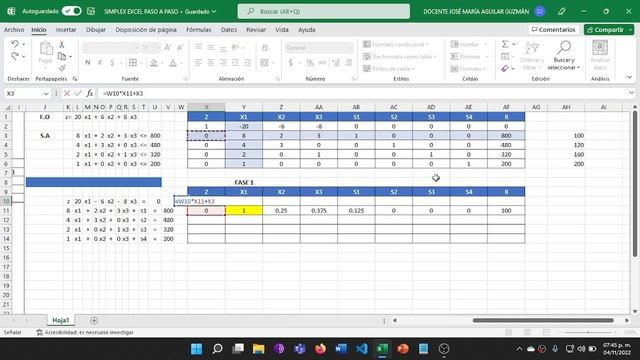Viewport: 640px width, 360px height.
Task: Switch to the Fórmulas tab
Action: pos(198,30)
